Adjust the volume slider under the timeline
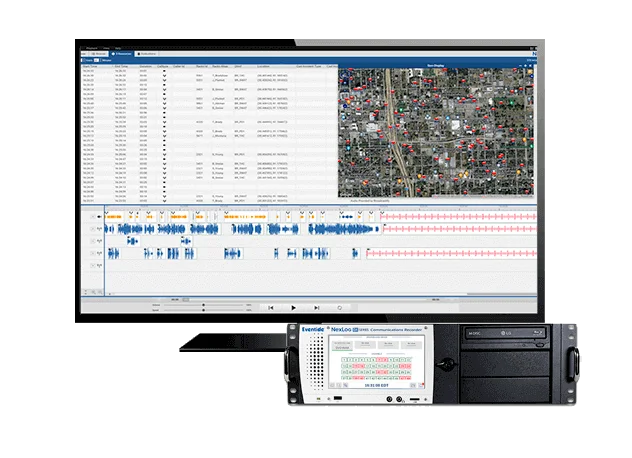The width and height of the screenshot is (632, 458). [x=205, y=304]
